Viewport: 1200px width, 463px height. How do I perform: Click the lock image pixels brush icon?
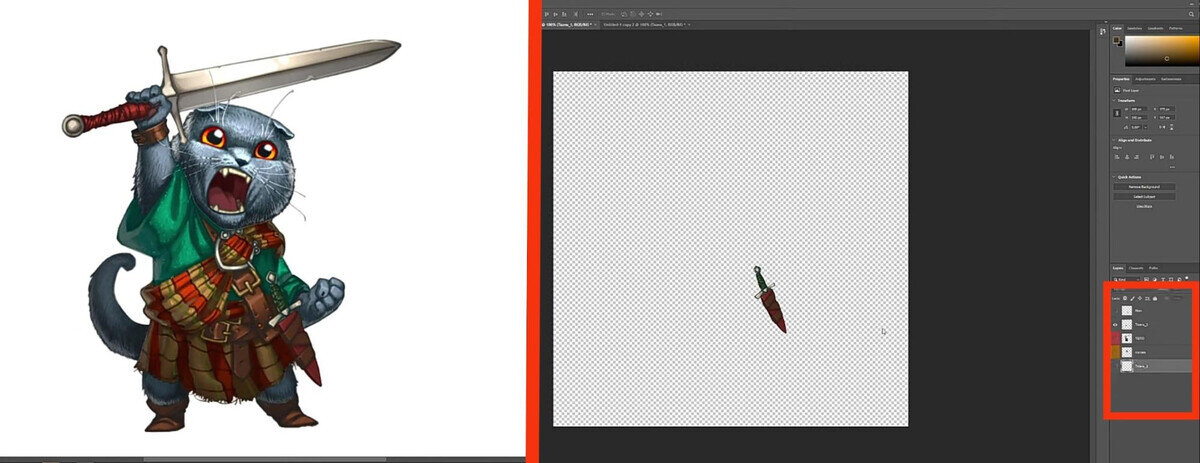tap(1133, 298)
